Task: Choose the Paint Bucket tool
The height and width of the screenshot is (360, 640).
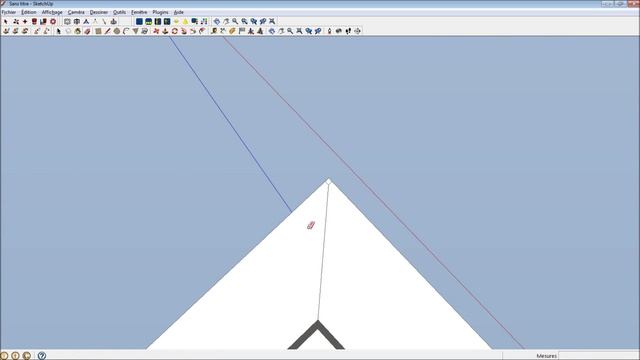Action: click(x=78, y=31)
